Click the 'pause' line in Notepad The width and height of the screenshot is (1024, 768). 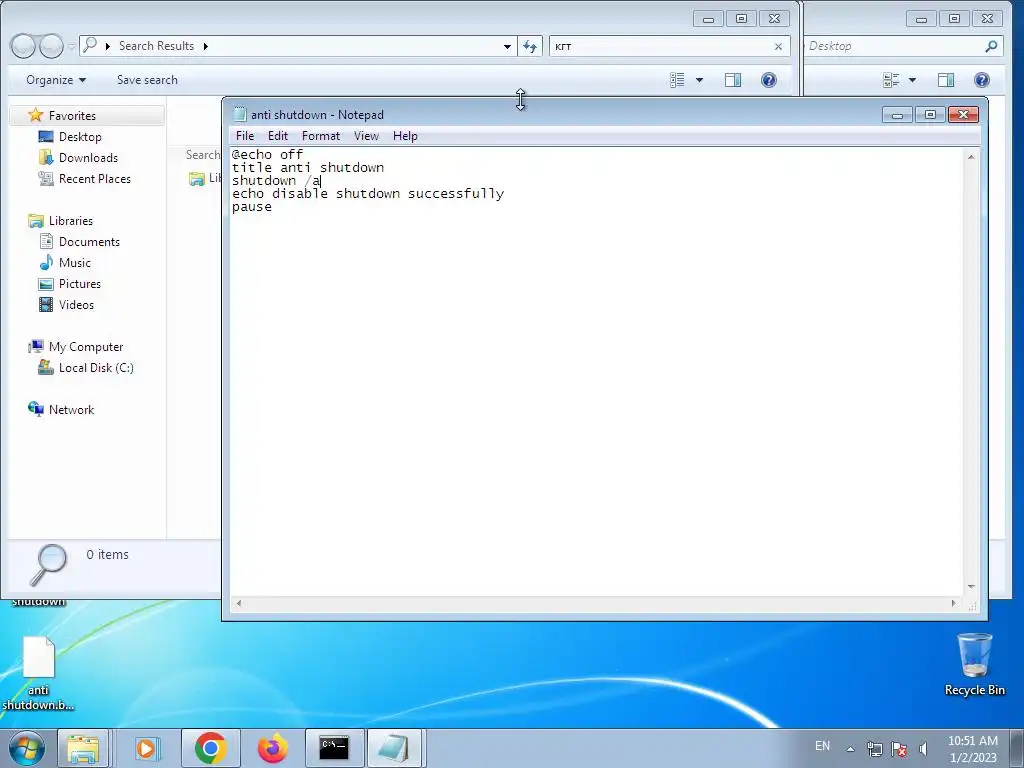click(251, 206)
